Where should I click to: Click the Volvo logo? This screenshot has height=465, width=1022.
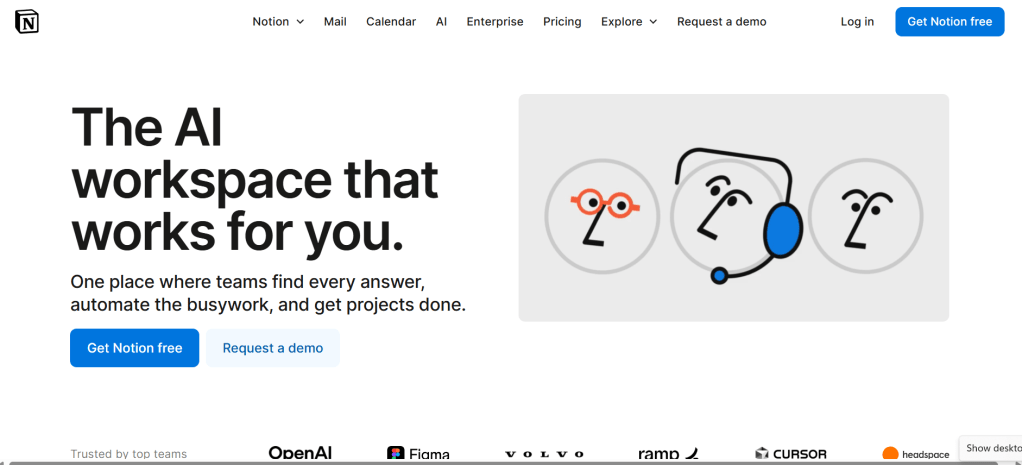point(546,454)
